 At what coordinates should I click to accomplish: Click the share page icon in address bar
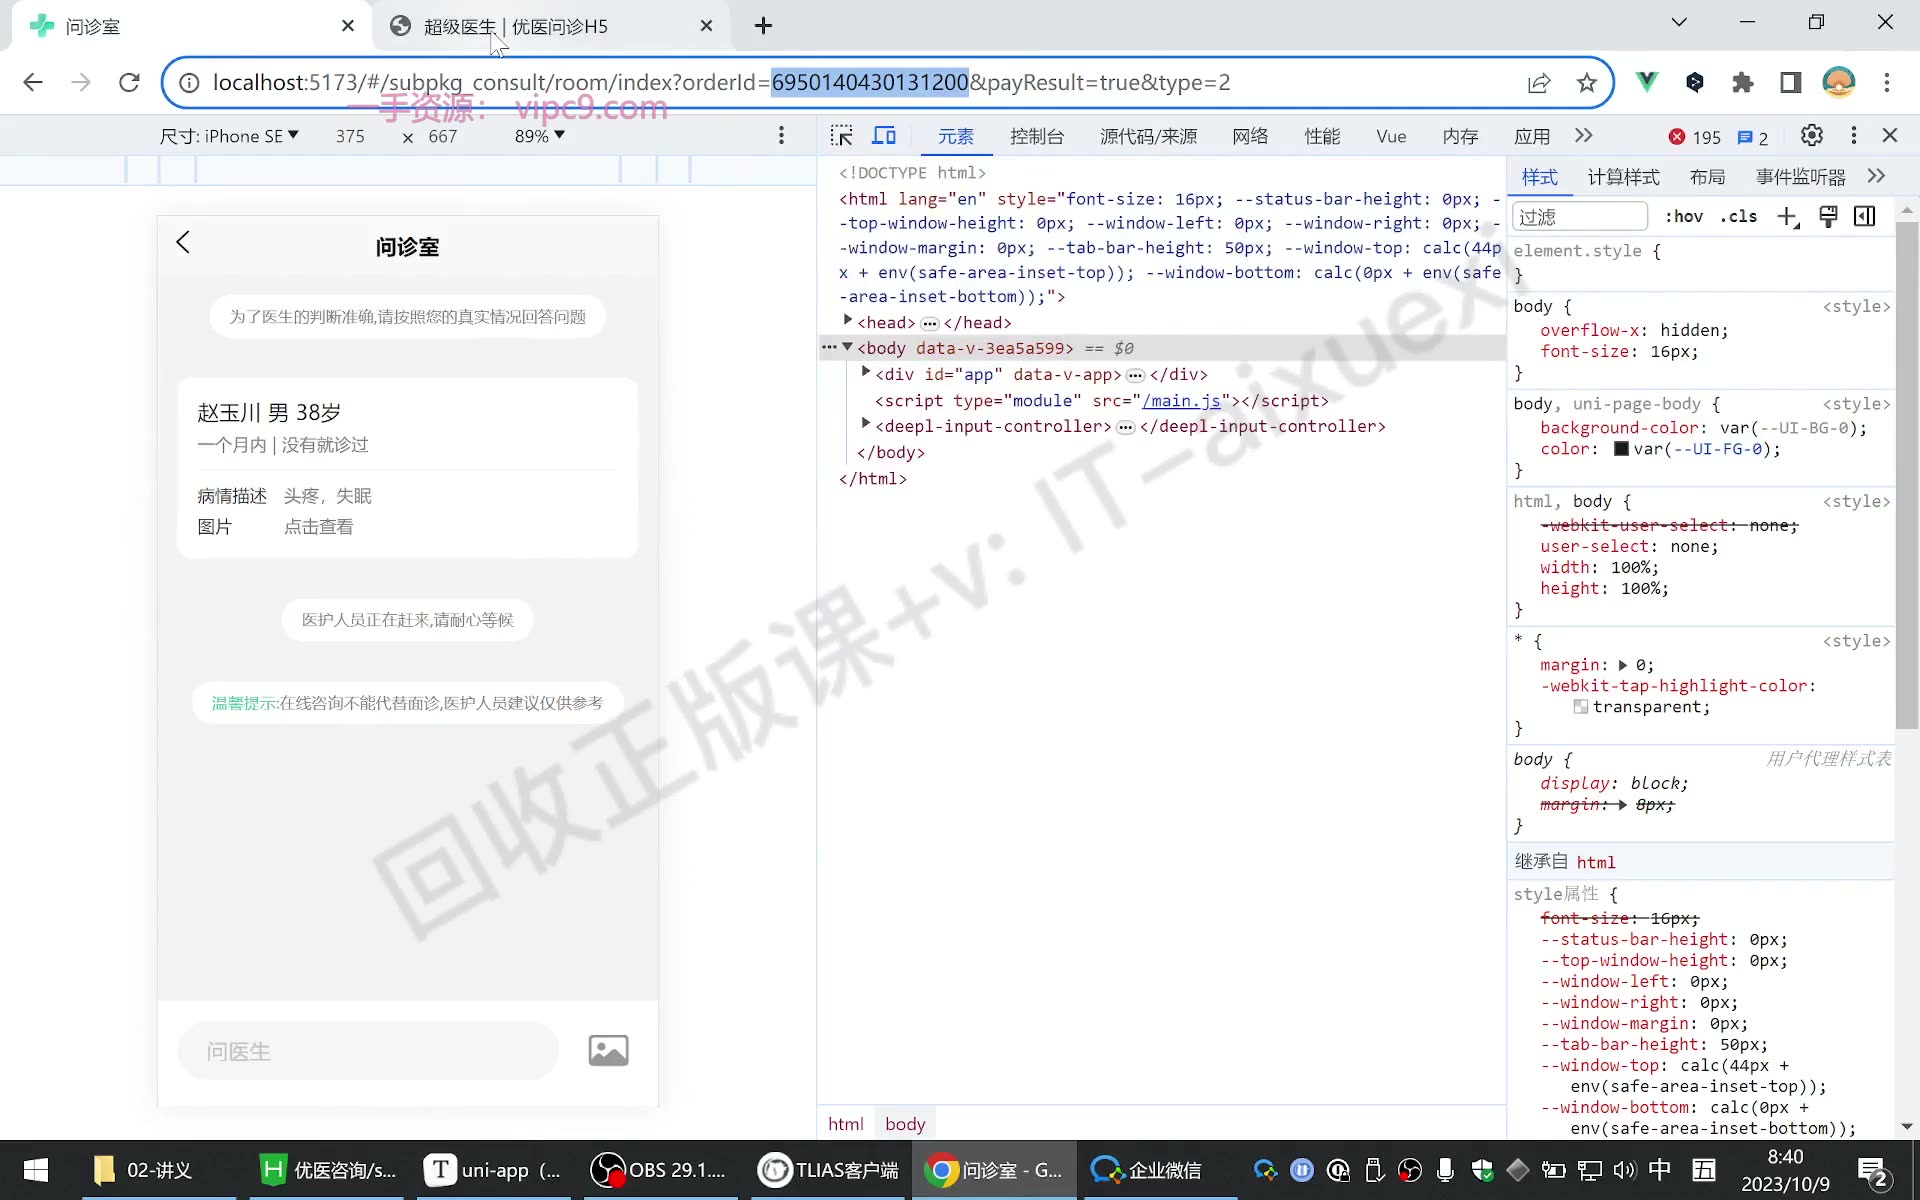tap(1539, 83)
